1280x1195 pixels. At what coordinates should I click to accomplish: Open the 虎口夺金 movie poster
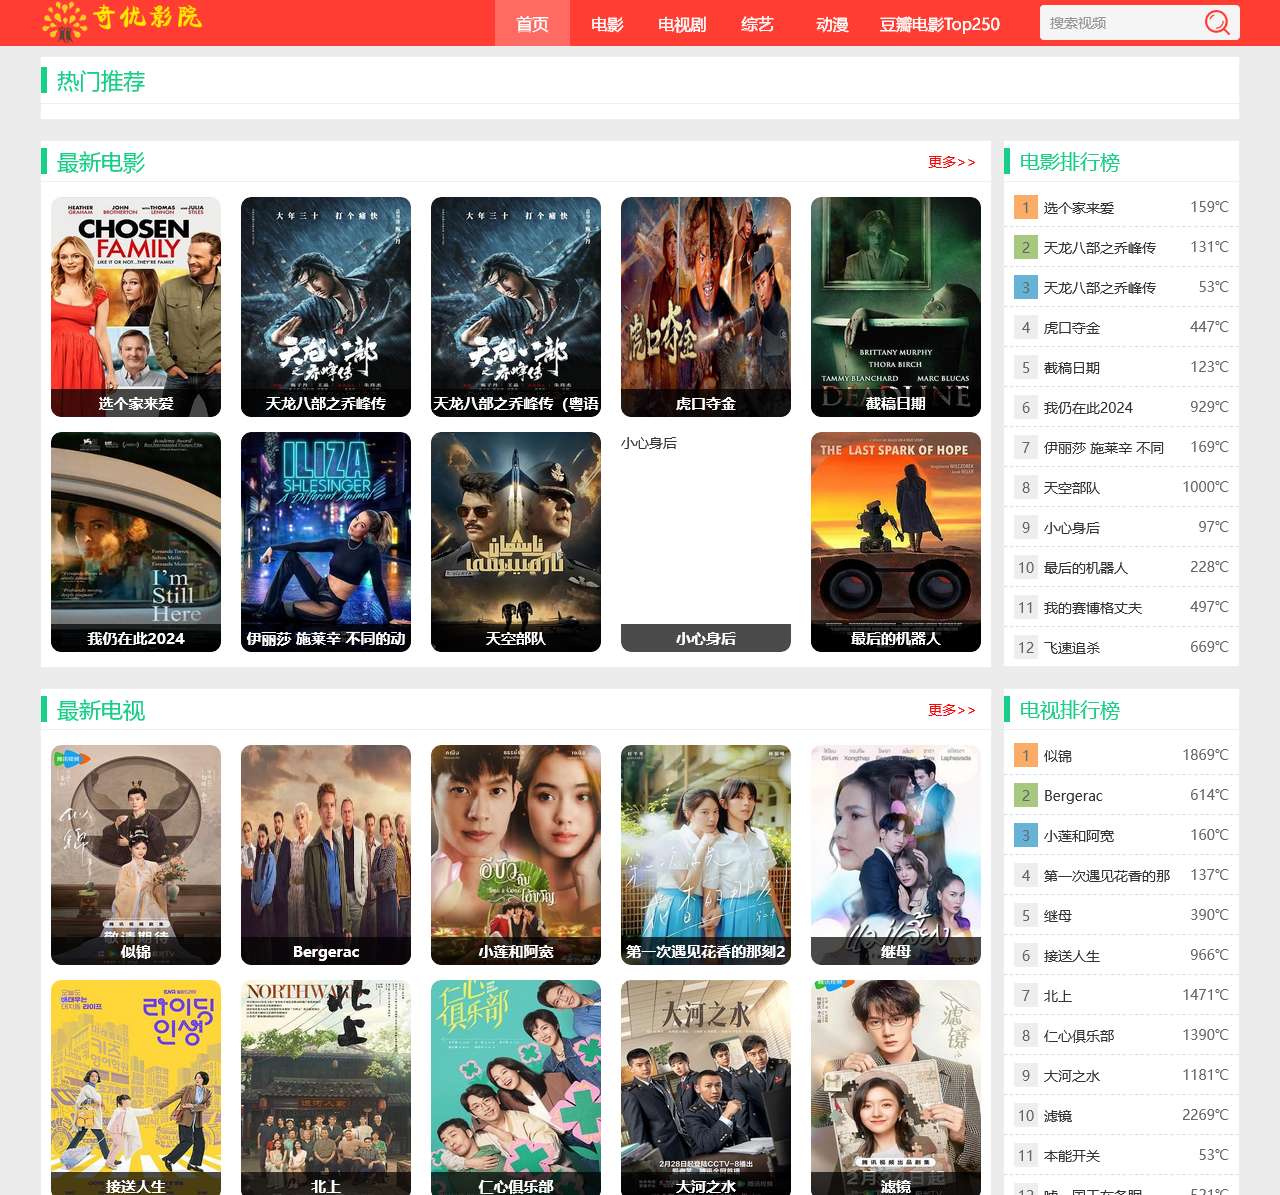tap(706, 306)
